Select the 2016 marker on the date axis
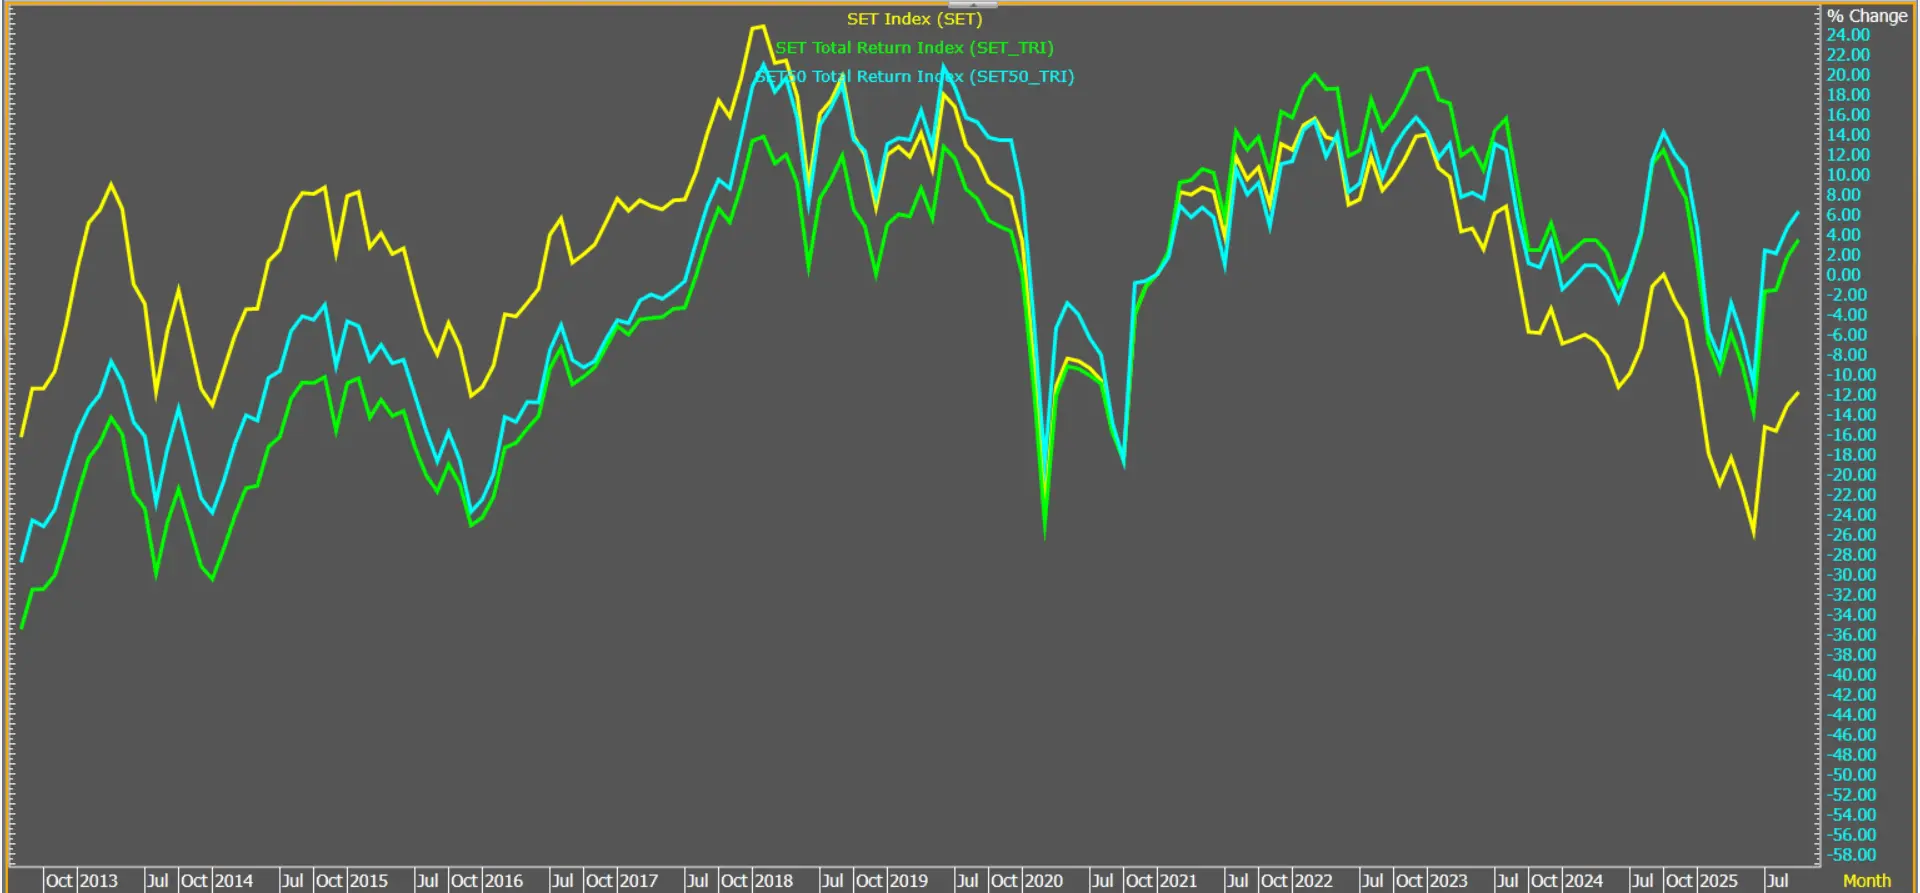Viewport: 1920px width, 893px height. (503, 881)
